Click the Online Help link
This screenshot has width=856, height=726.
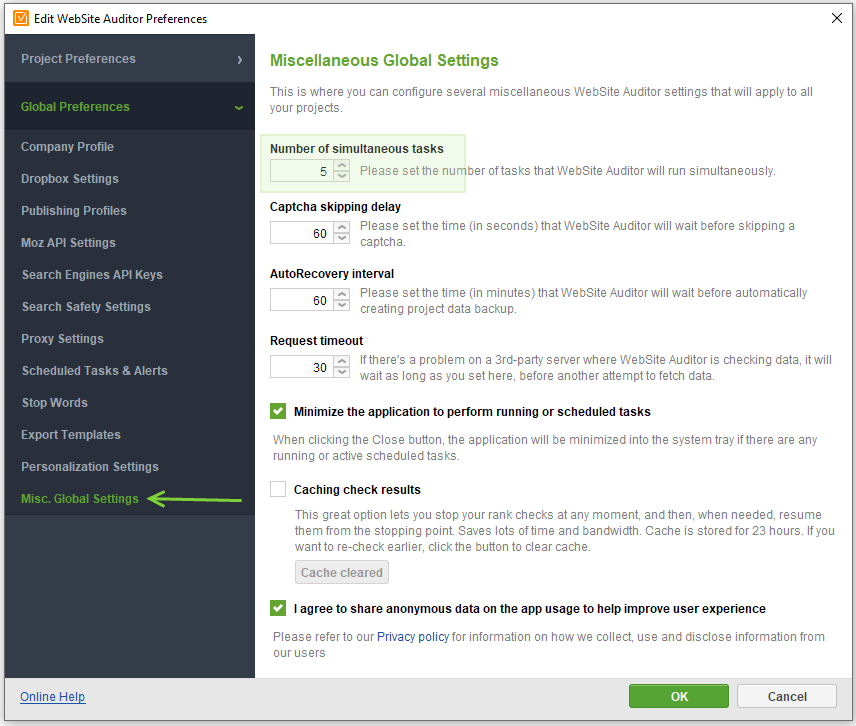tap(52, 697)
